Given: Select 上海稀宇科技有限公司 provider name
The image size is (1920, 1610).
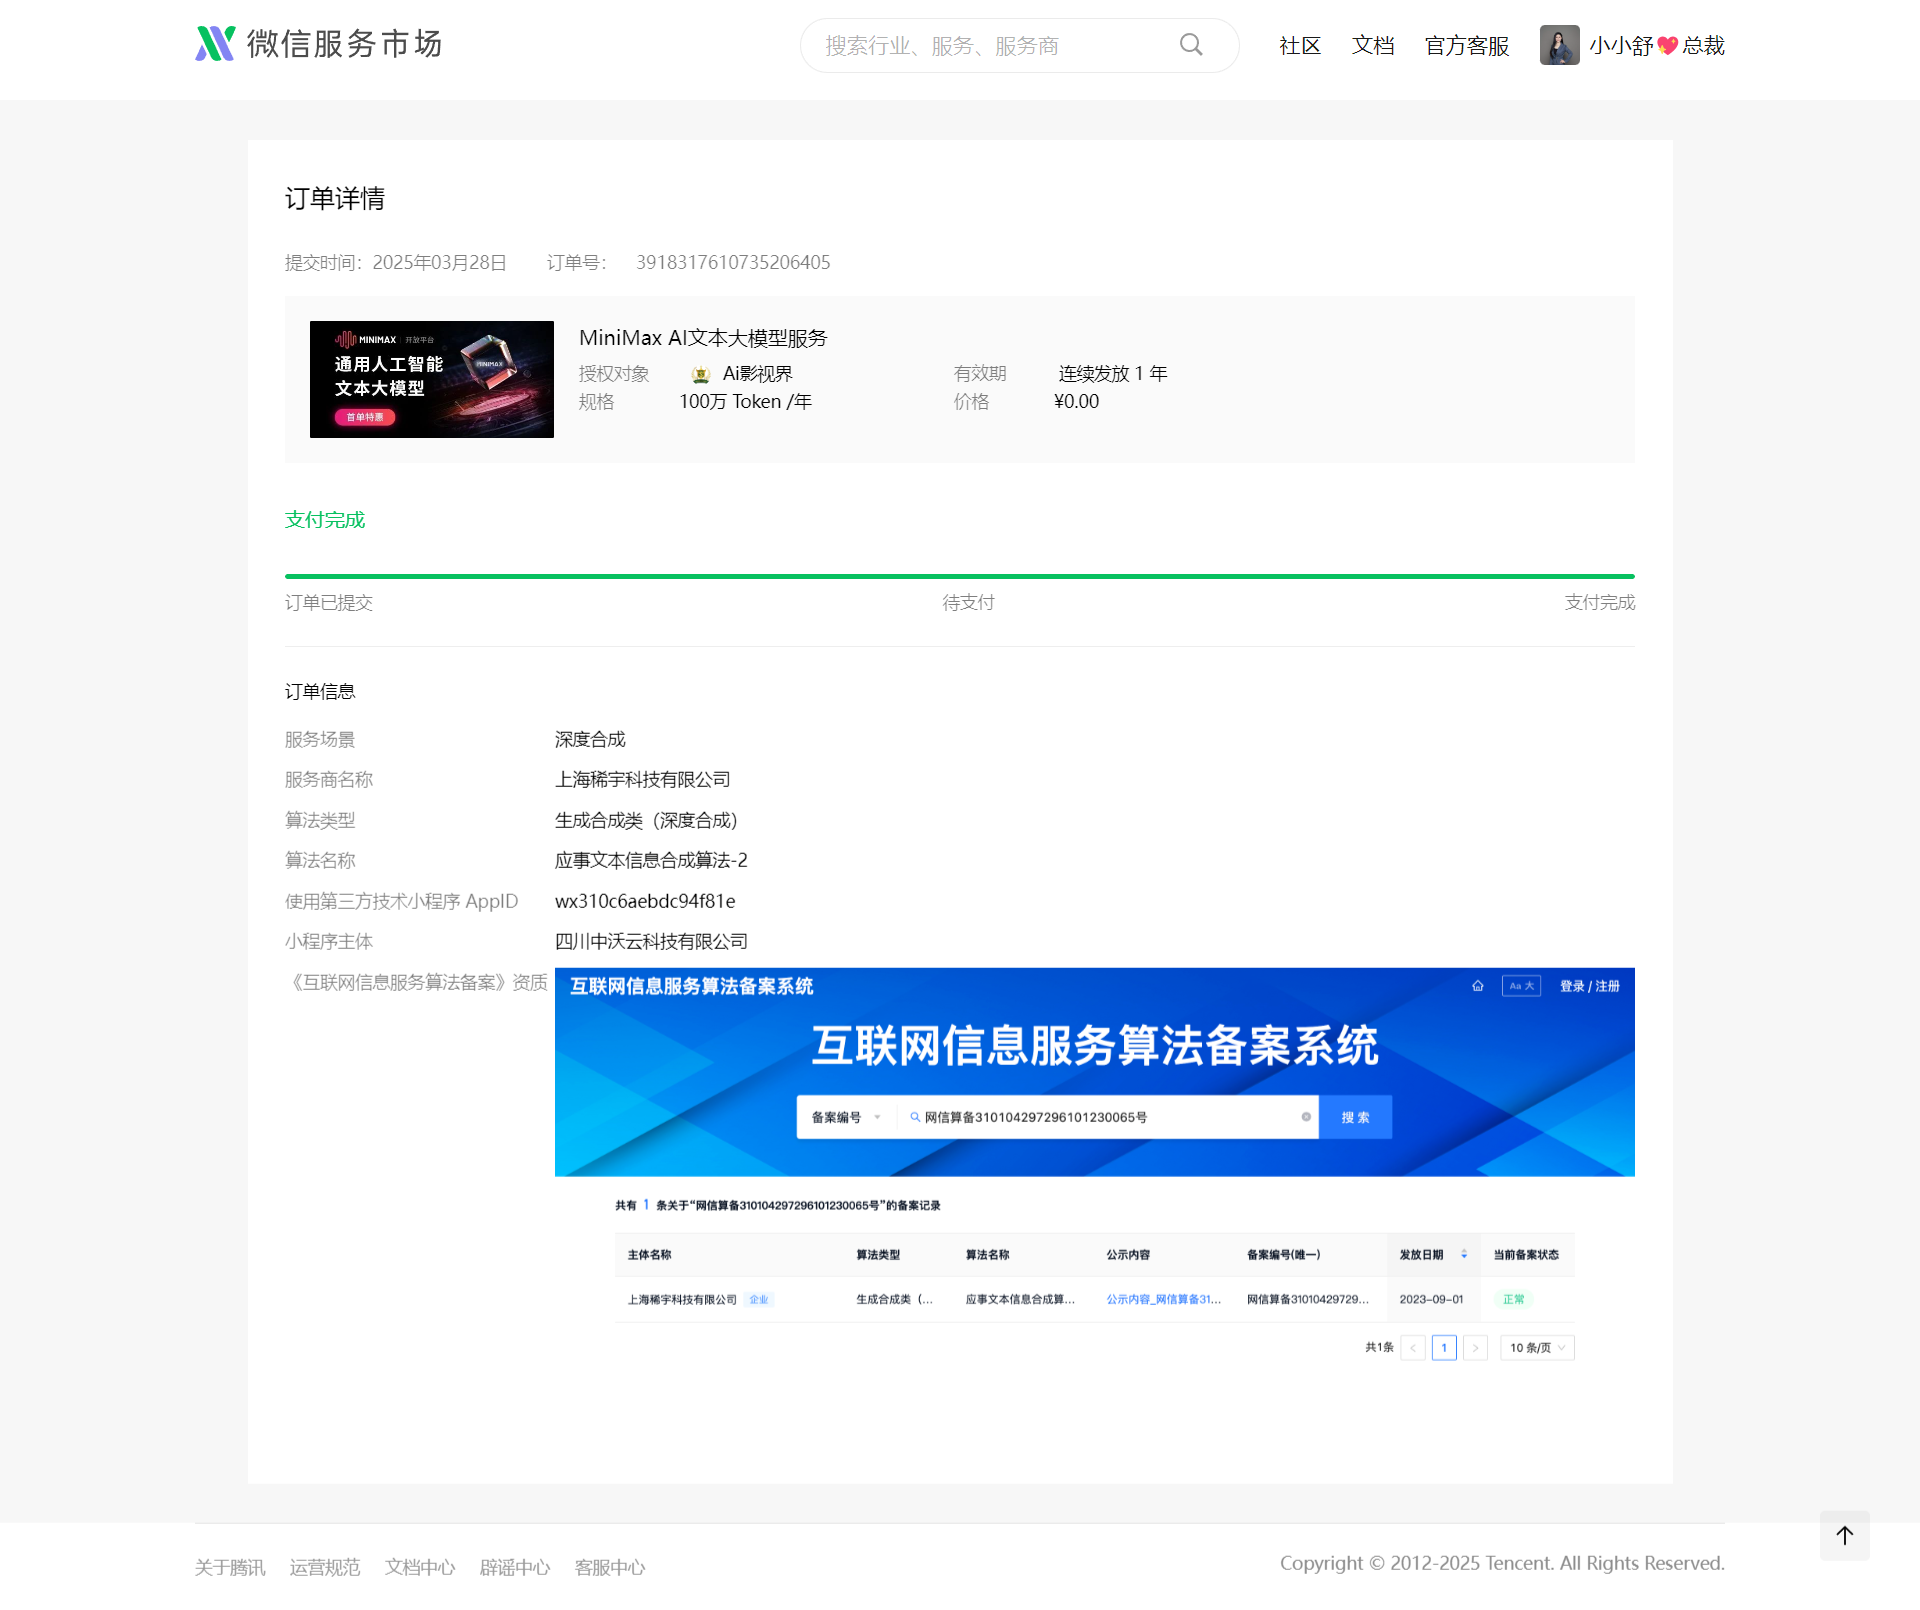Looking at the screenshot, I should (643, 780).
